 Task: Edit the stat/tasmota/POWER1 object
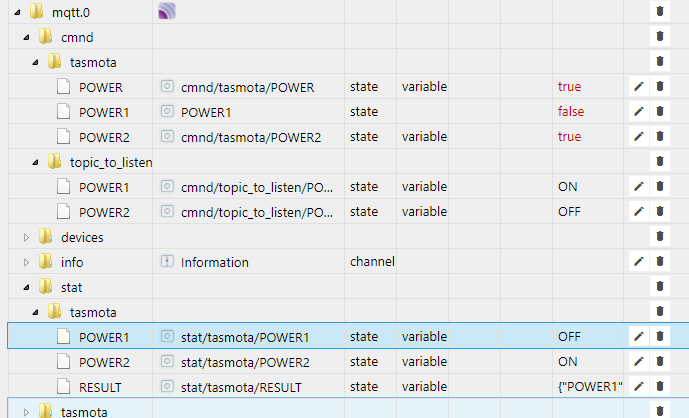point(638,337)
